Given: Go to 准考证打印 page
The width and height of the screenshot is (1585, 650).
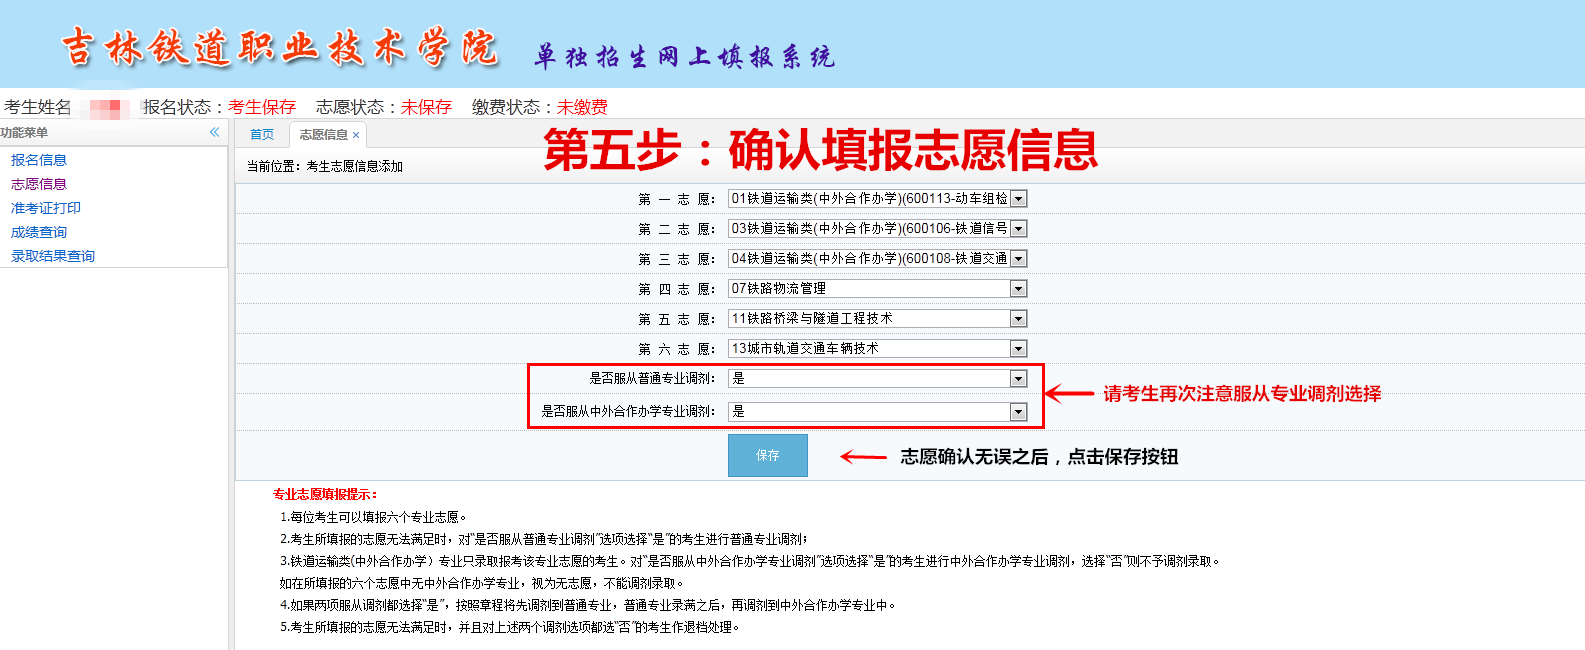Looking at the screenshot, I should [46, 208].
